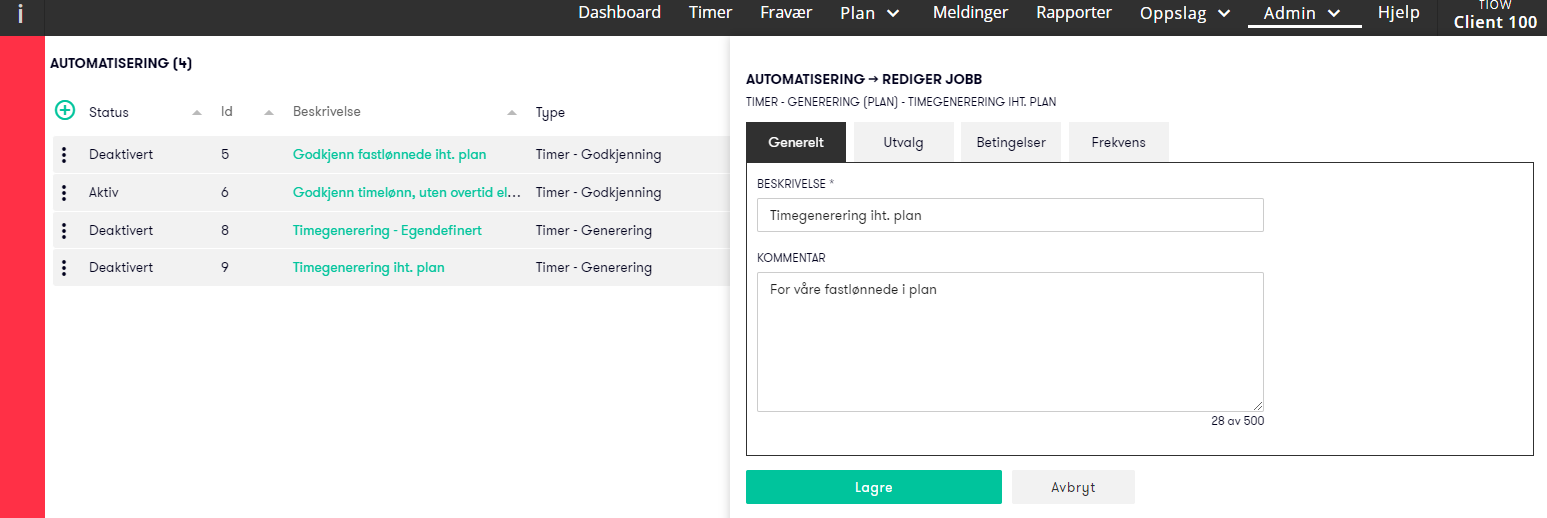
Task: Sort the list by the Status column arrow
Action: 197,112
